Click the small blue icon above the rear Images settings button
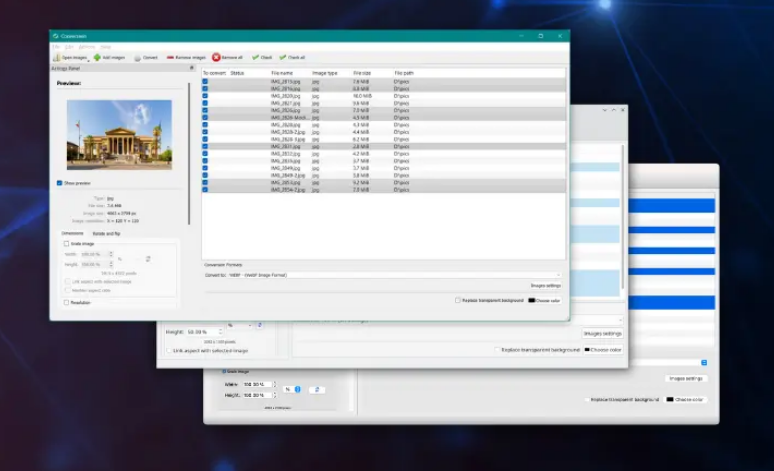 point(704,362)
